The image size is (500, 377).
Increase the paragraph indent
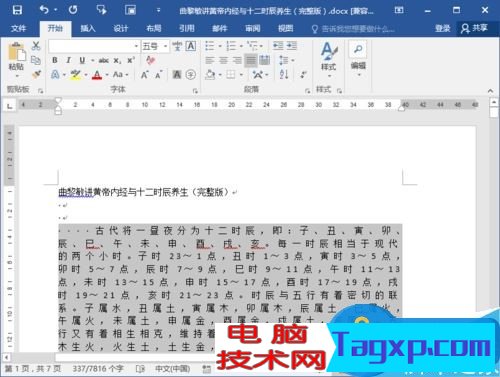292,46
